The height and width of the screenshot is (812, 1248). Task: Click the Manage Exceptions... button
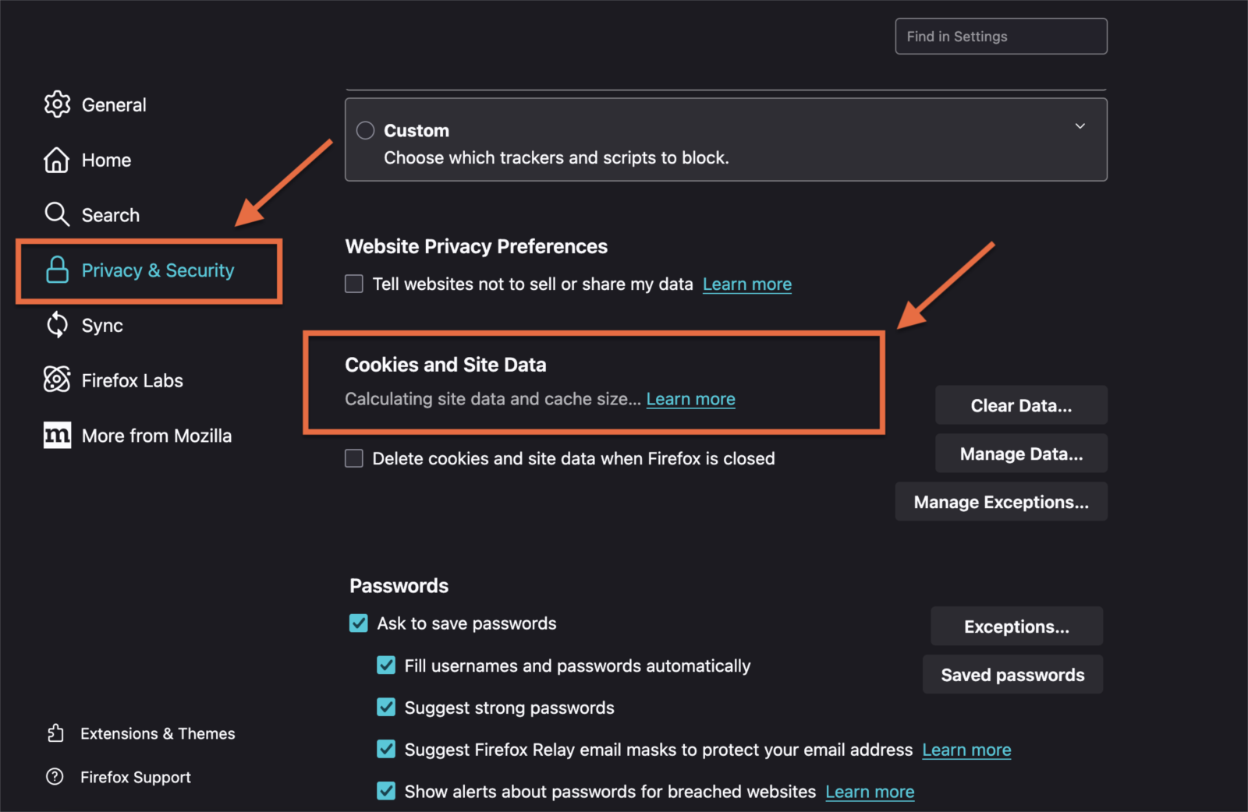(x=1001, y=501)
